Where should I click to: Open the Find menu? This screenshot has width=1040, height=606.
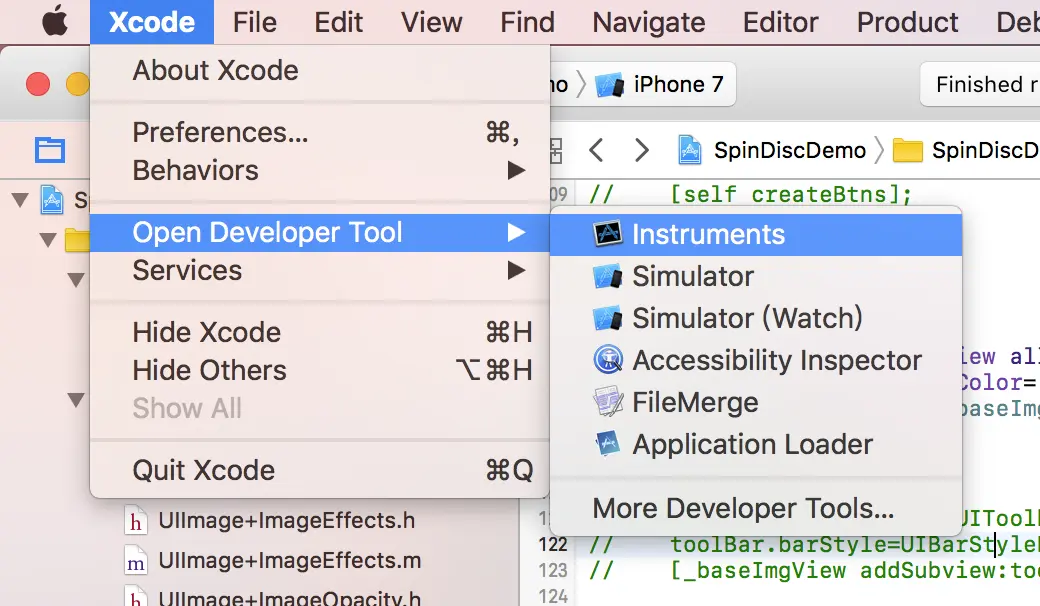pos(527,22)
